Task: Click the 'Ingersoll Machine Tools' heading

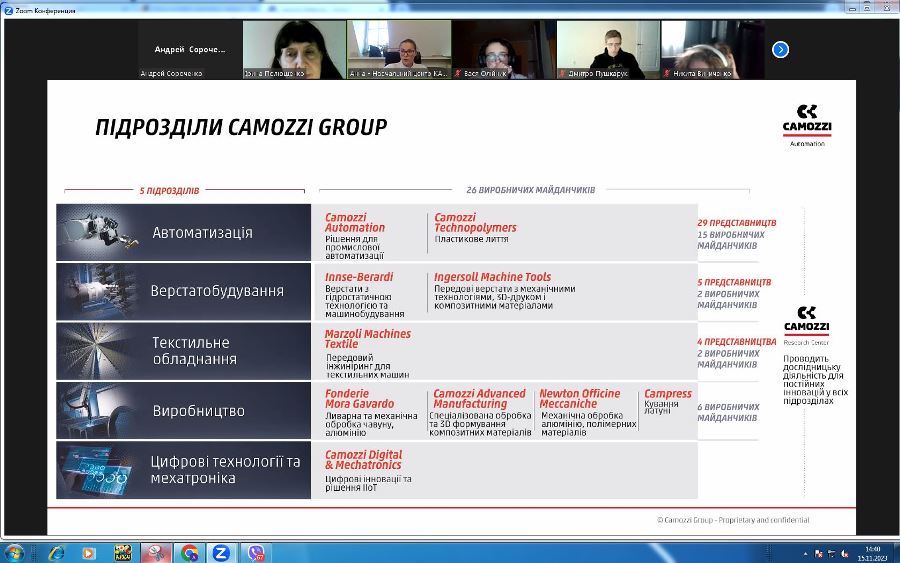Action: (492, 277)
